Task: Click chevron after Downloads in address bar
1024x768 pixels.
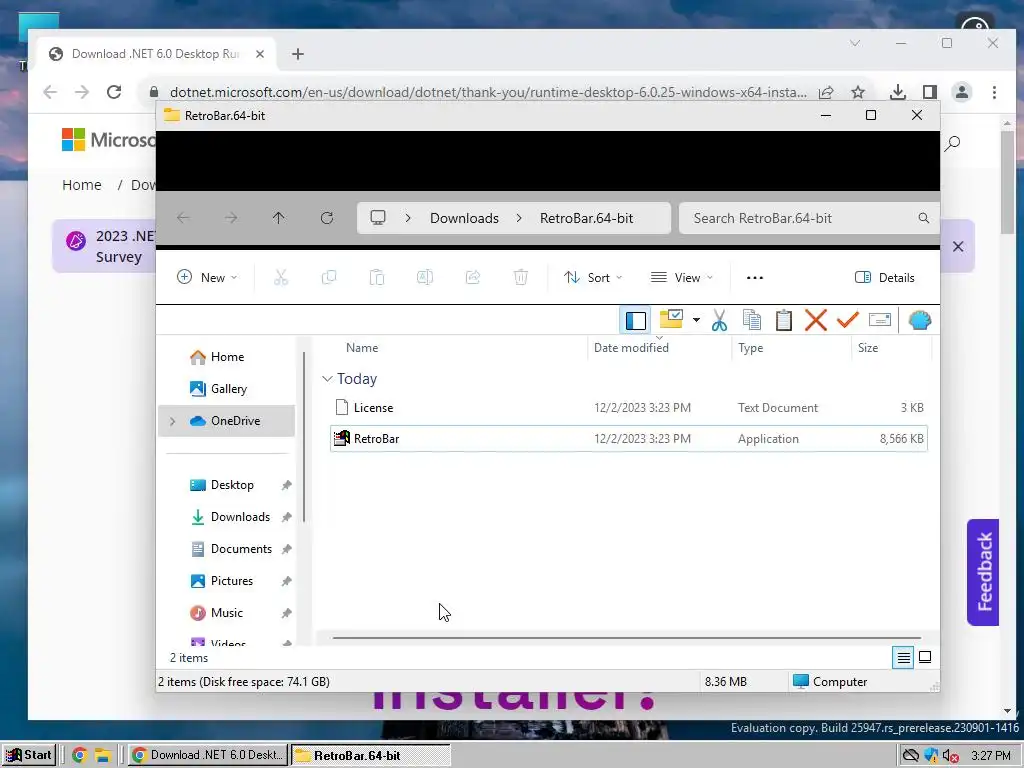Action: pos(519,218)
